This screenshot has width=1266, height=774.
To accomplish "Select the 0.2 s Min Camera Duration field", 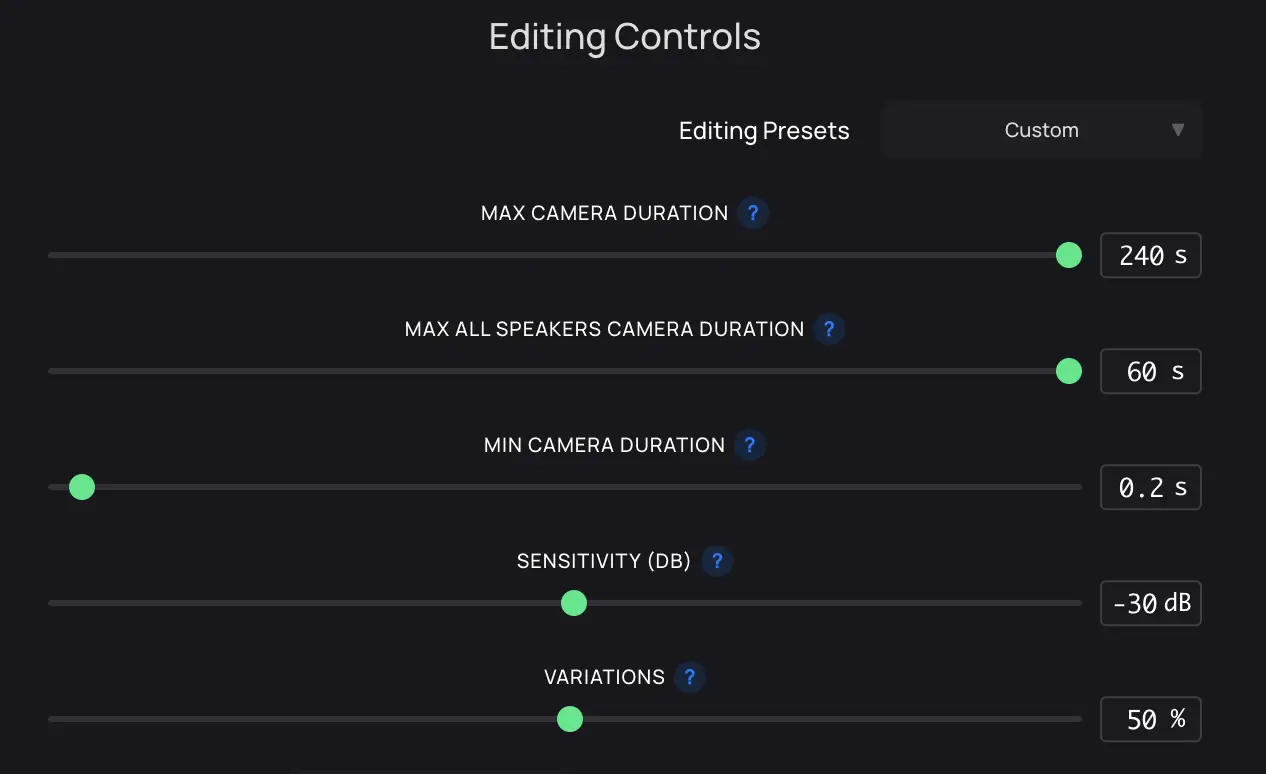I will coord(1150,487).
